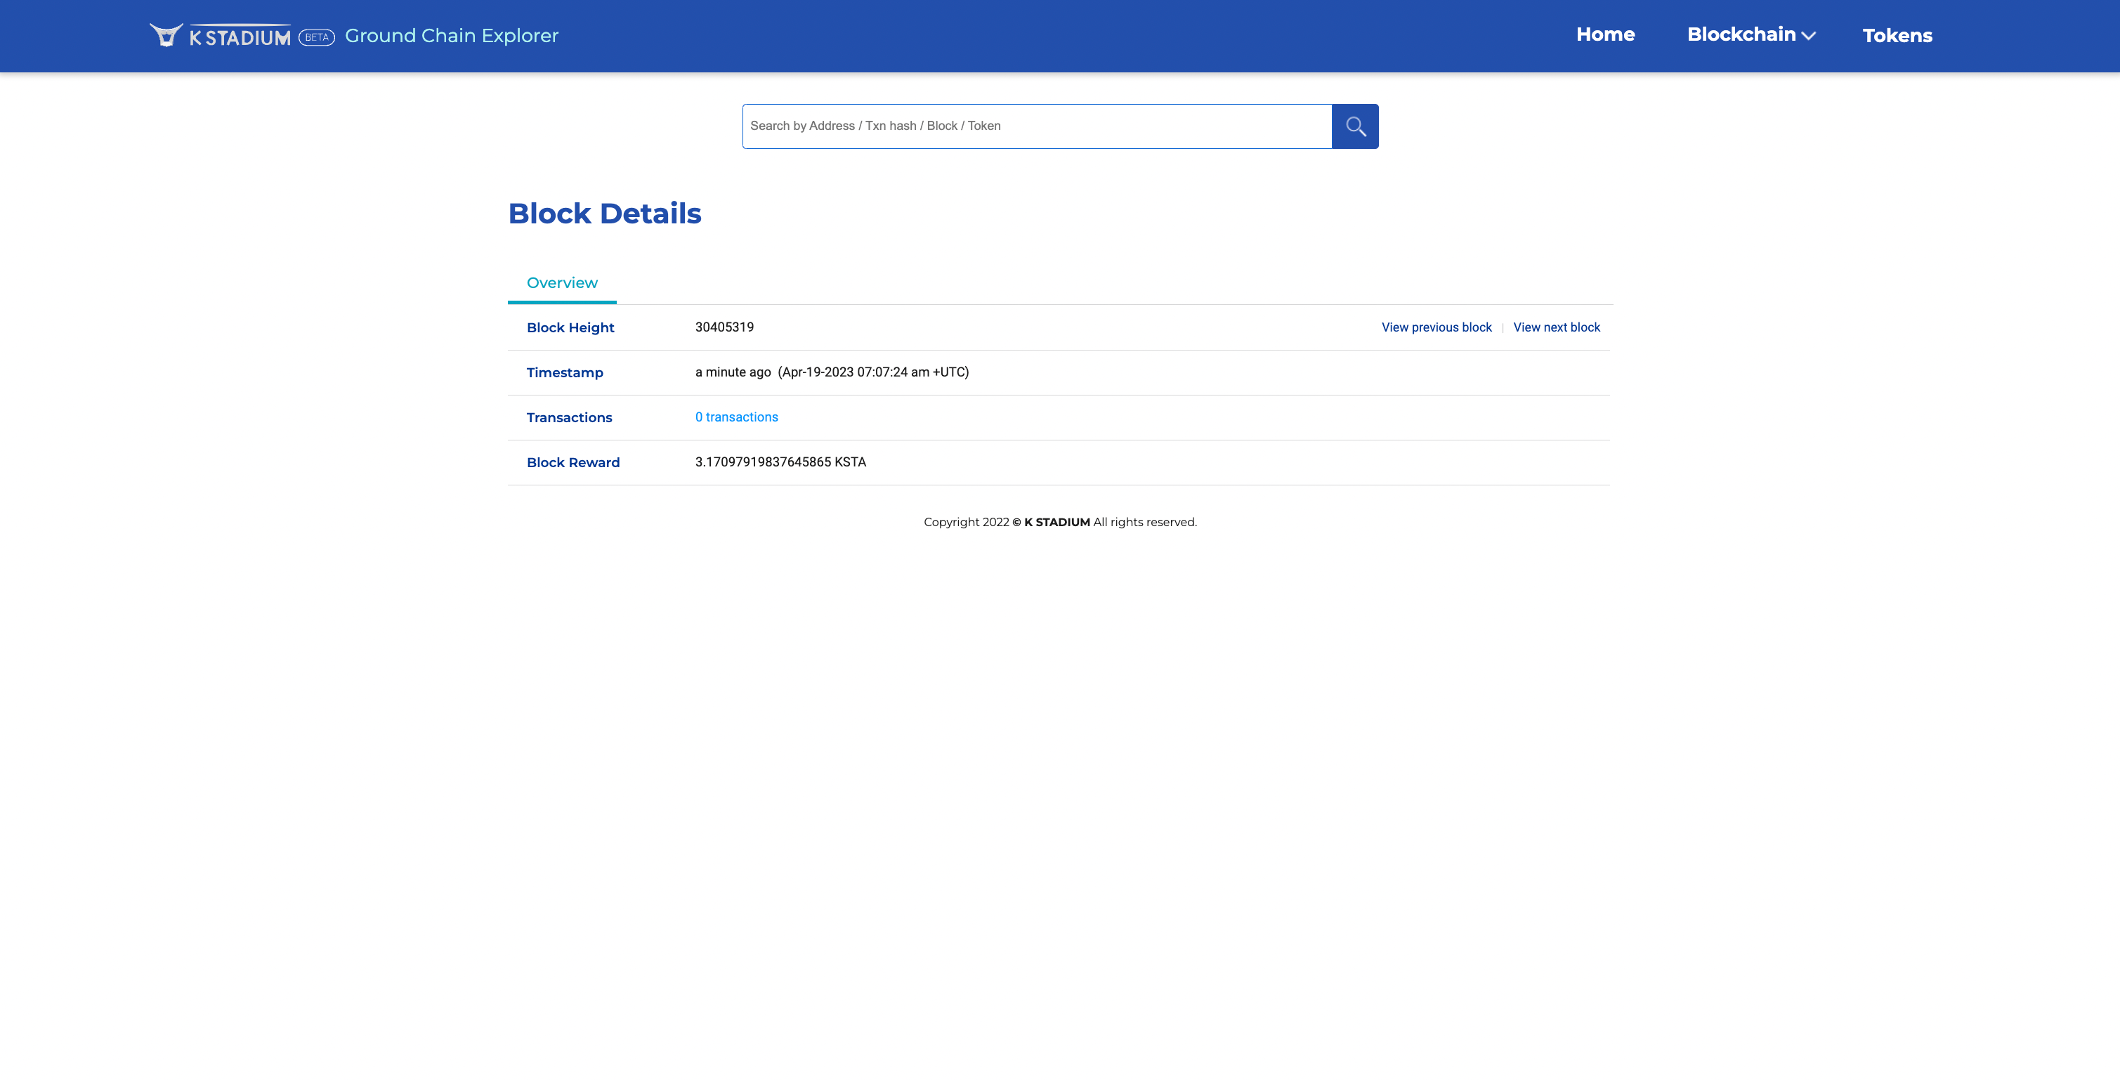Click the K Stadium bull logo icon

click(166, 36)
